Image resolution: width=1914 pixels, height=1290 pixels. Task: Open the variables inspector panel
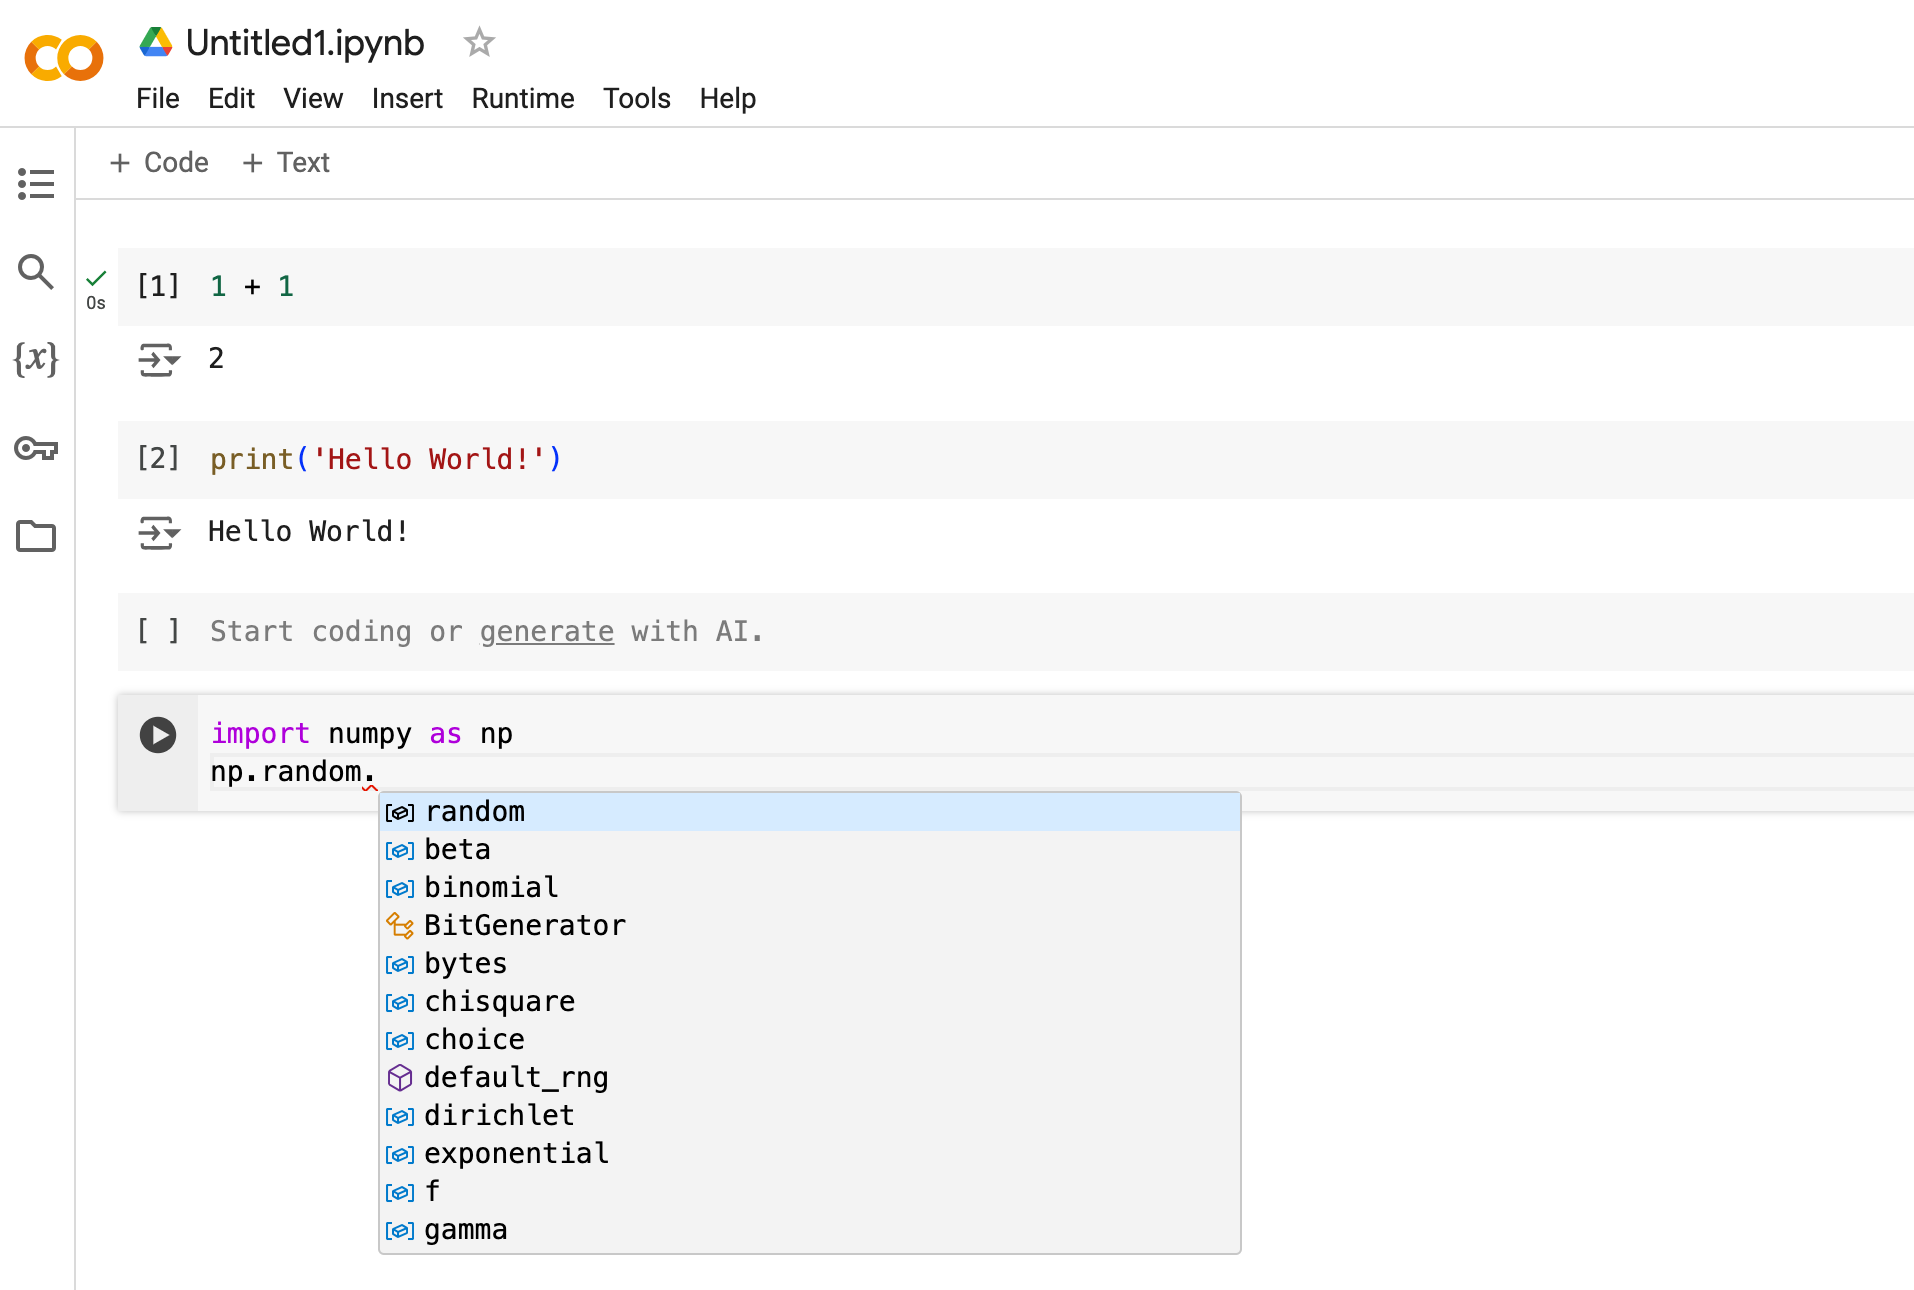(x=36, y=358)
